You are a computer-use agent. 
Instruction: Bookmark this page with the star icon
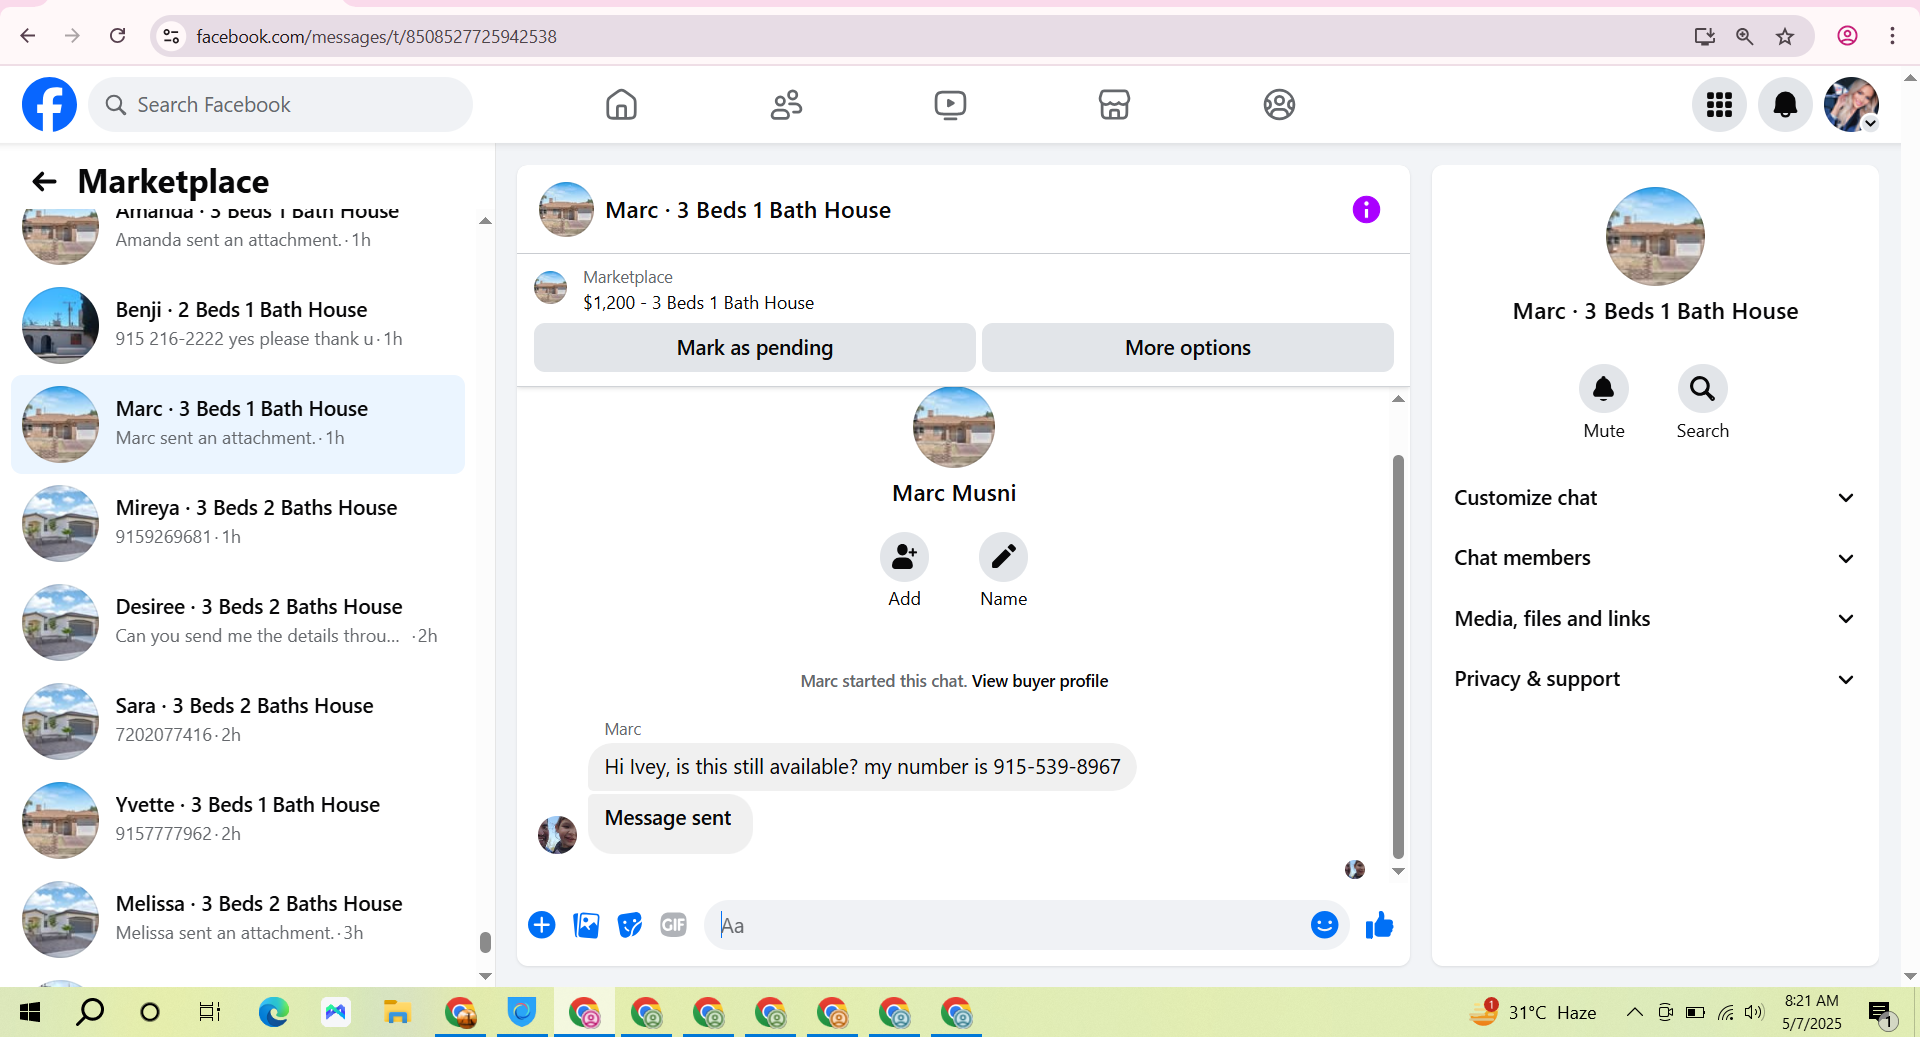click(1785, 36)
